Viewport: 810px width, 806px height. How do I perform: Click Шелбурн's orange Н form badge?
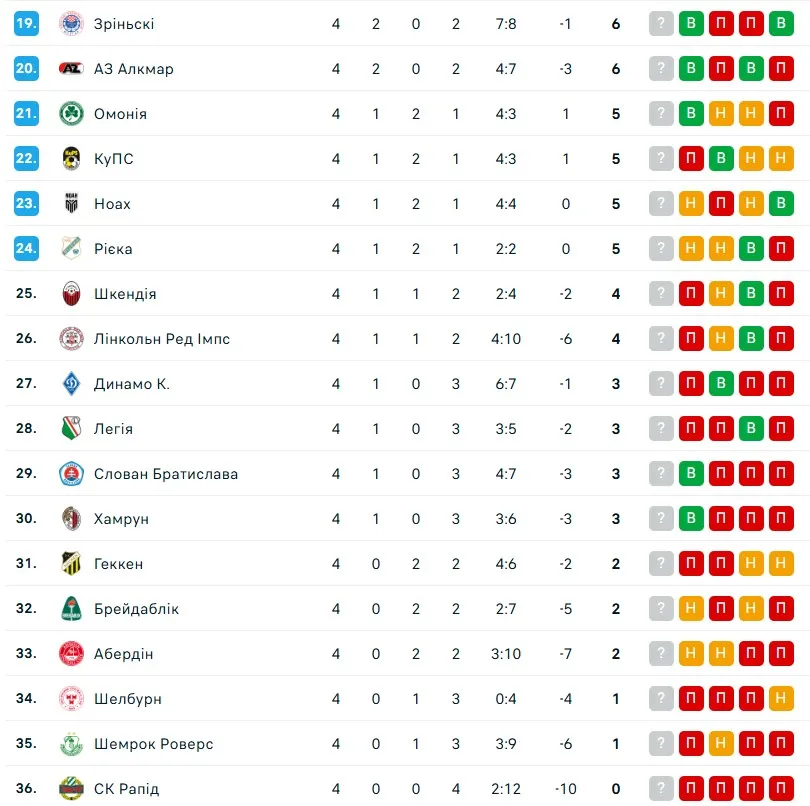pyautogui.click(x=781, y=699)
